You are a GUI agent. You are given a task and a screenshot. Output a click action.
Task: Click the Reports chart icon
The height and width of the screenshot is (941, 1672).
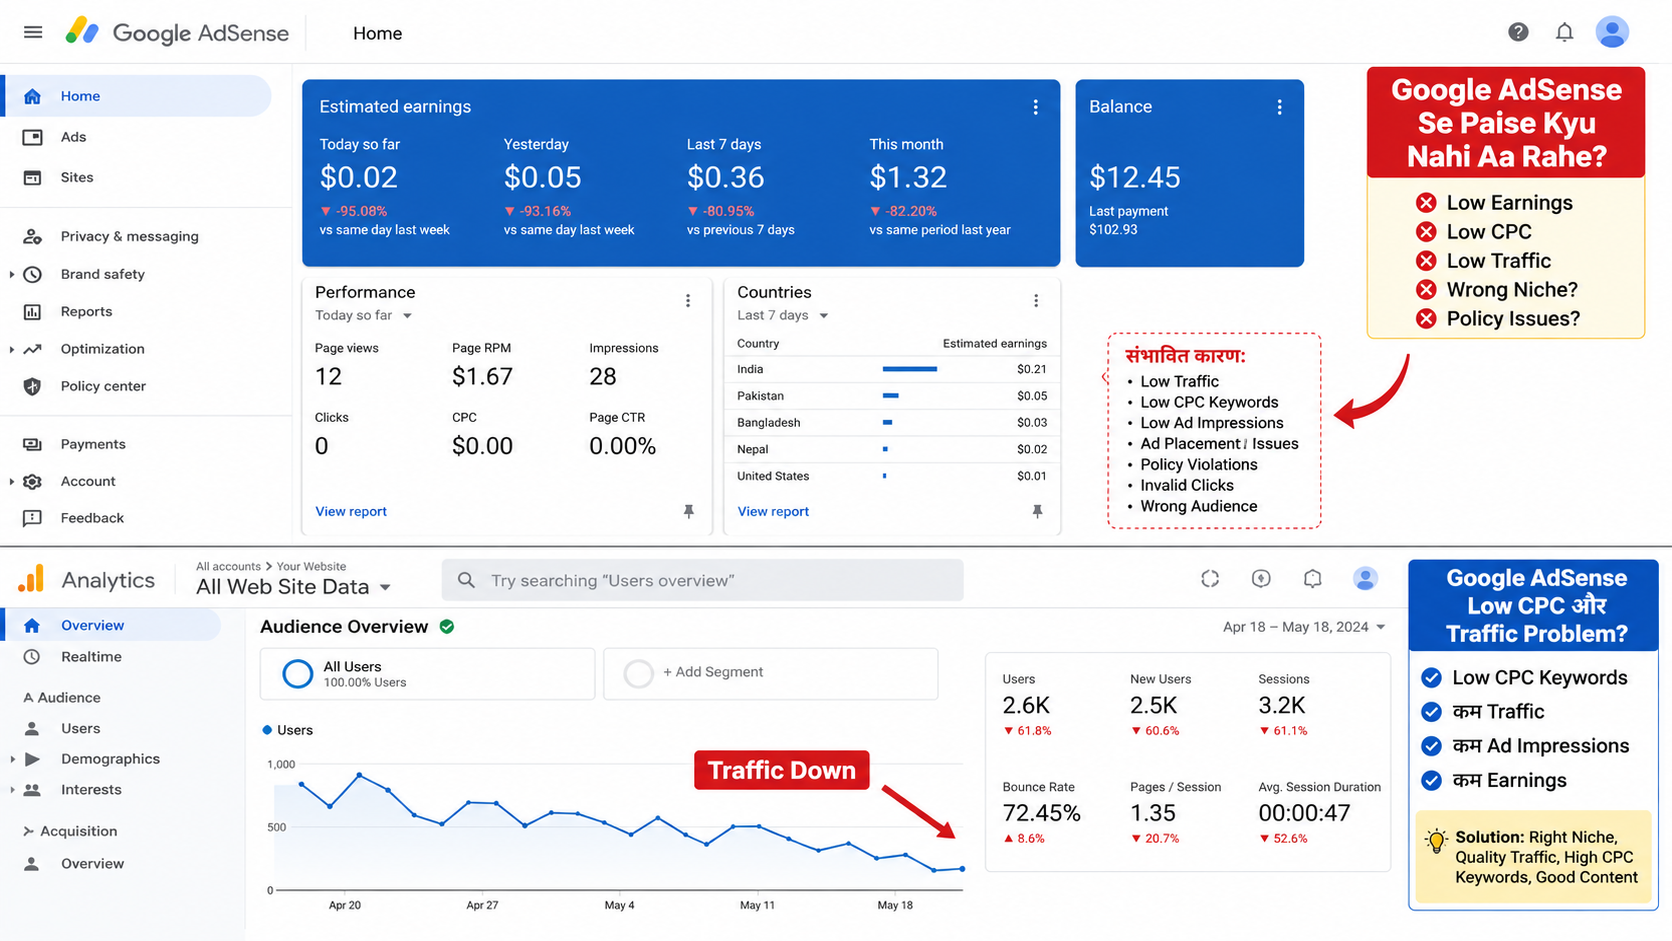coord(32,312)
